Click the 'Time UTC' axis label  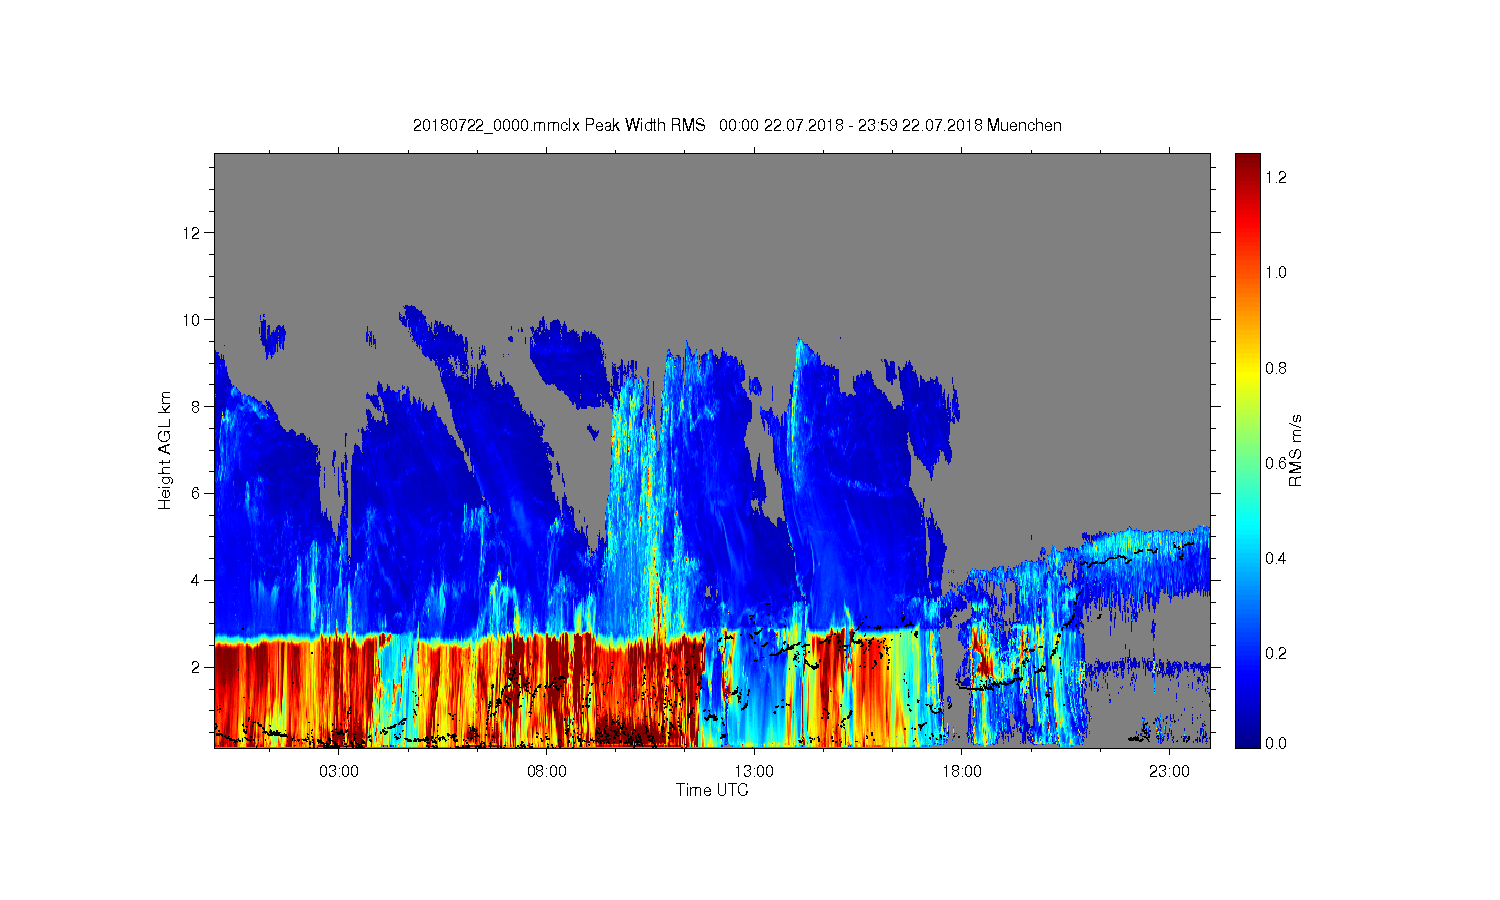712,790
